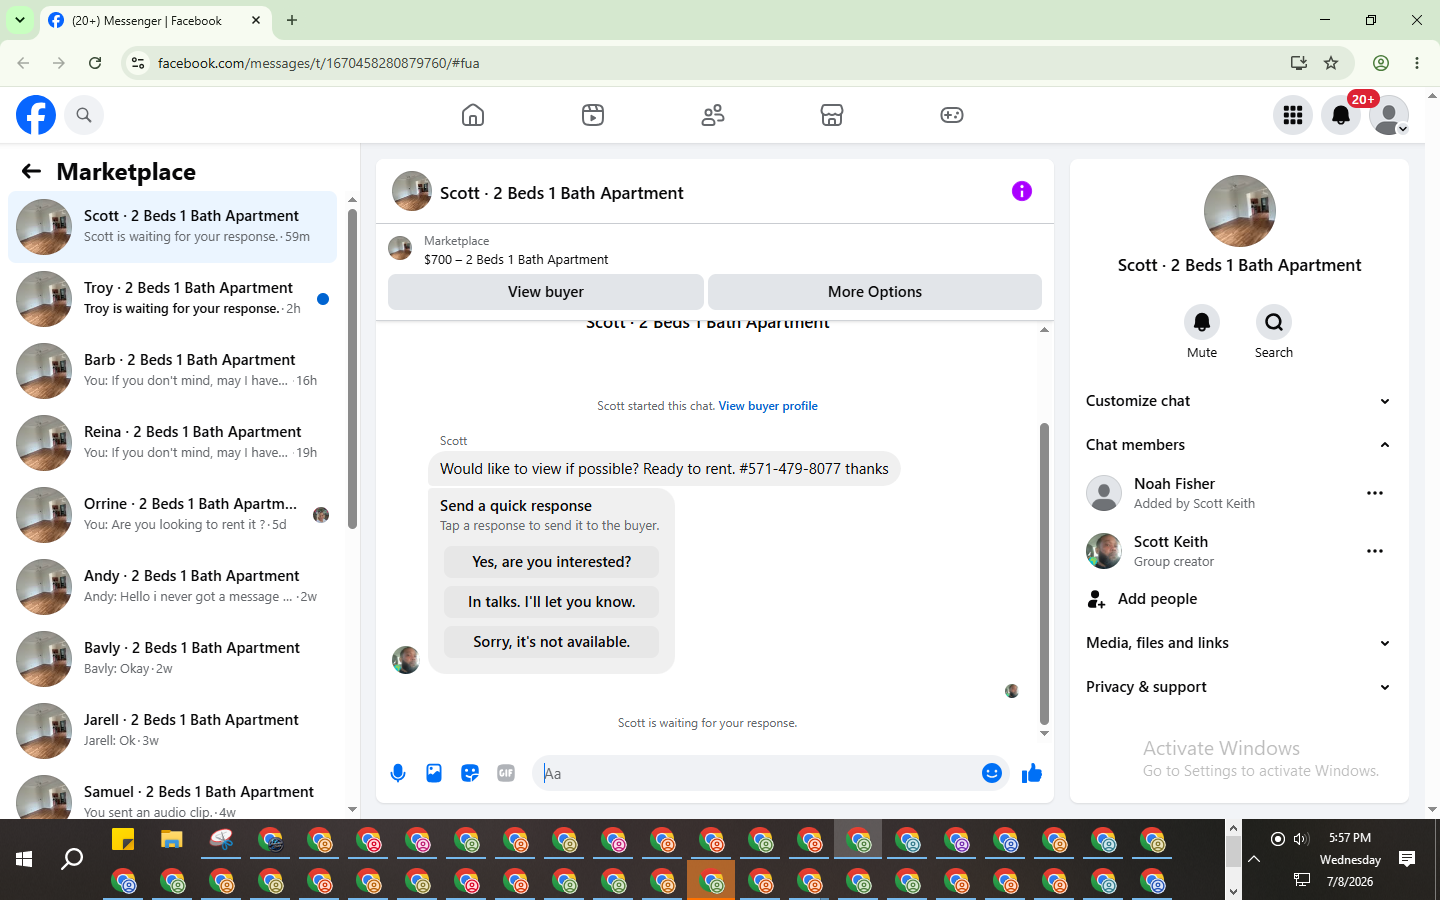Open a new browser tab
The width and height of the screenshot is (1440, 900).
pyautogui.click(x=292, y=20)
